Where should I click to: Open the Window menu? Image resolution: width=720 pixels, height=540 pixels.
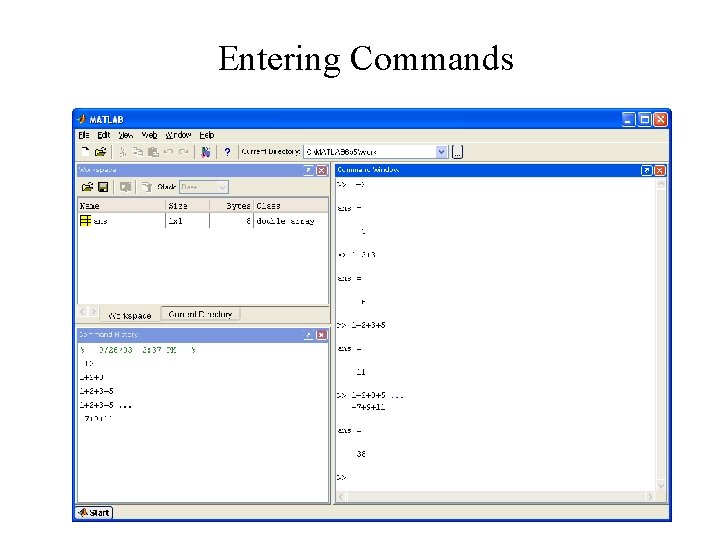[178, 135]
